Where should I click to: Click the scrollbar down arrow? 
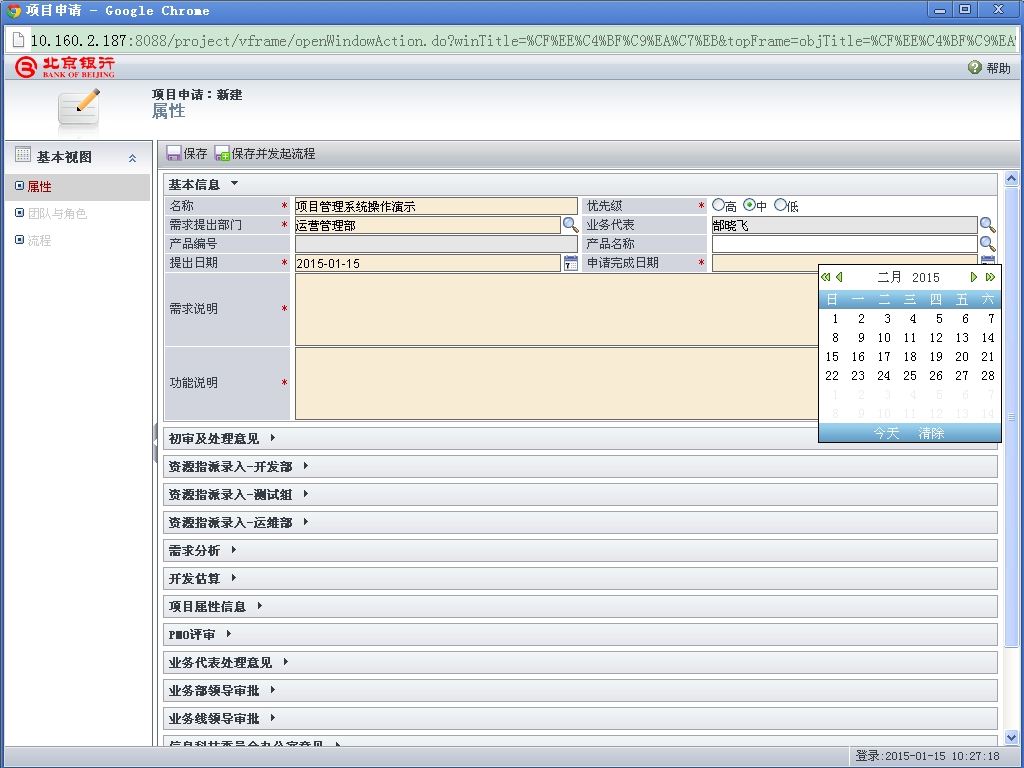click(x=1011, y=737)
